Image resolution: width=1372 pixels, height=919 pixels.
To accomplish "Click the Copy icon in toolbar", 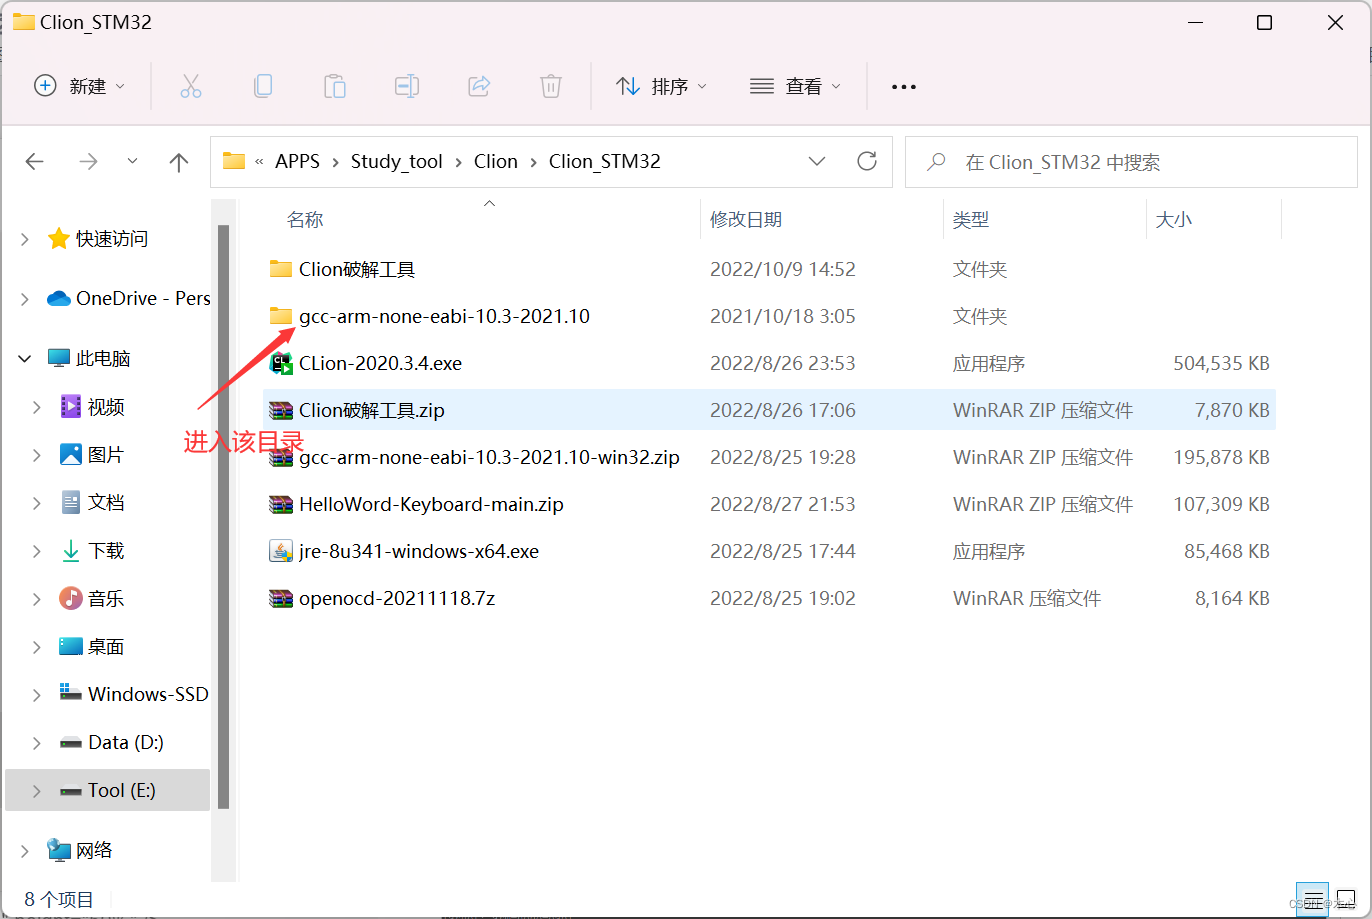I will coord(263,86).
